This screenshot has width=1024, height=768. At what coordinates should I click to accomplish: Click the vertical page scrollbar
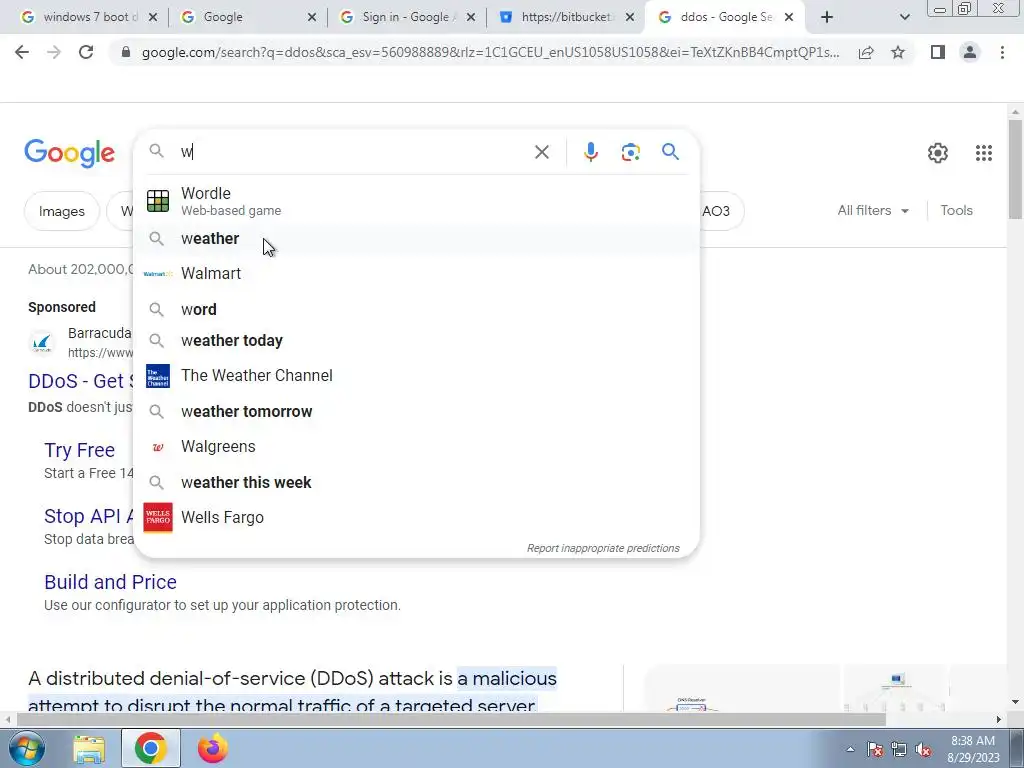coord(1015,170)
